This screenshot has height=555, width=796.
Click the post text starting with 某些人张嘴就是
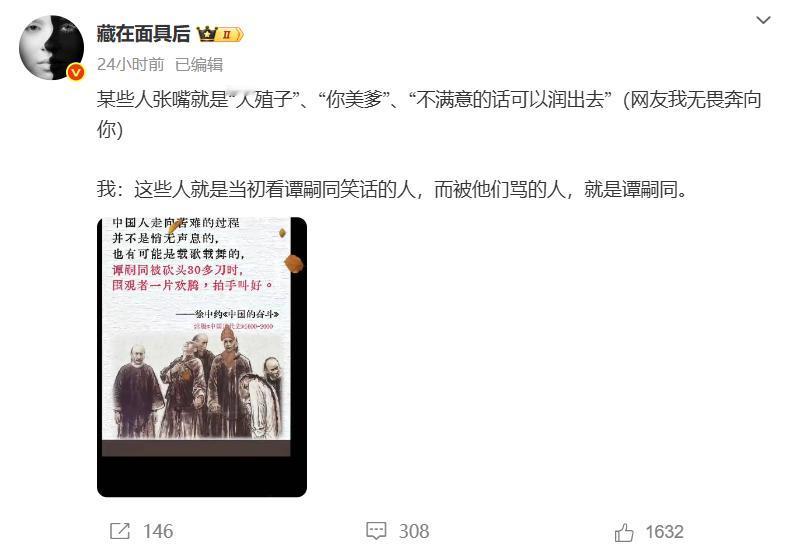429,114
